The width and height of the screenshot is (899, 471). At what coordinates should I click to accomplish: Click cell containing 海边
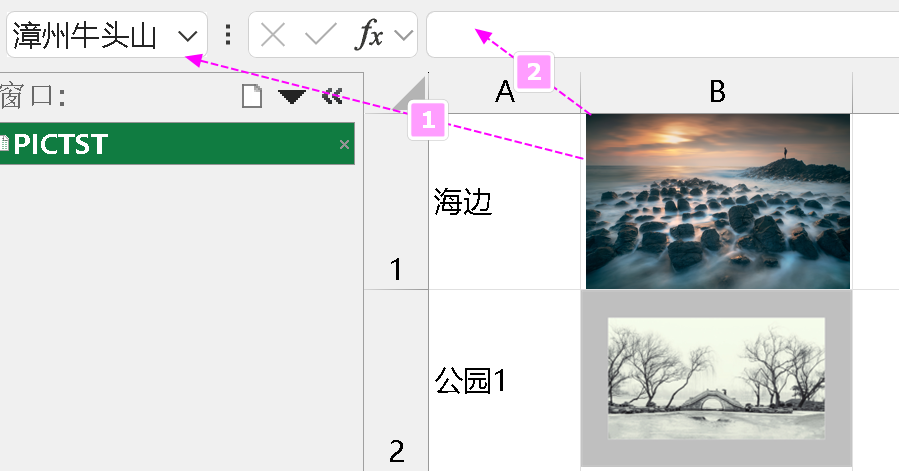[505, 201]
